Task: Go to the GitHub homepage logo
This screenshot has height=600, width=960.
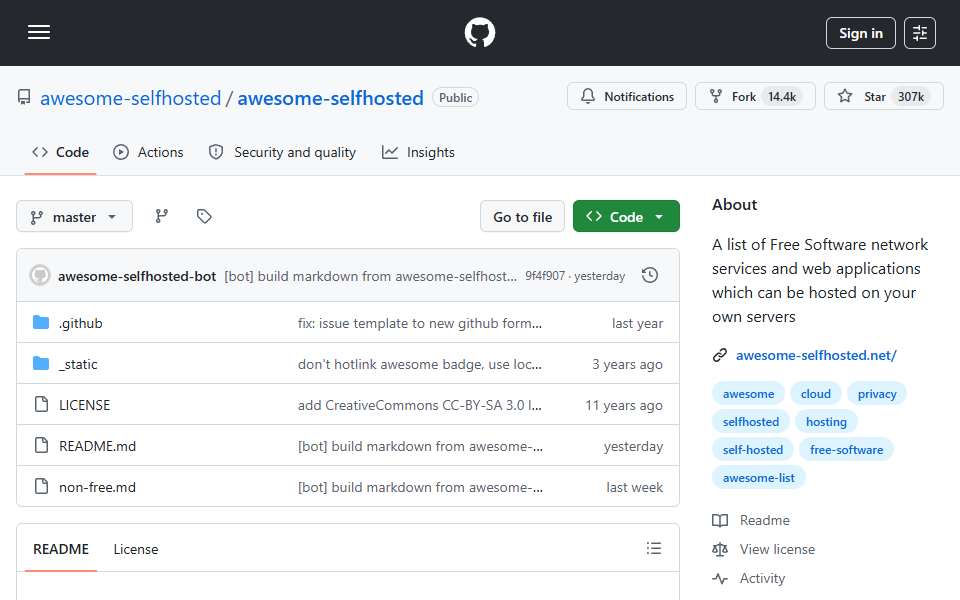Action: 479,32
